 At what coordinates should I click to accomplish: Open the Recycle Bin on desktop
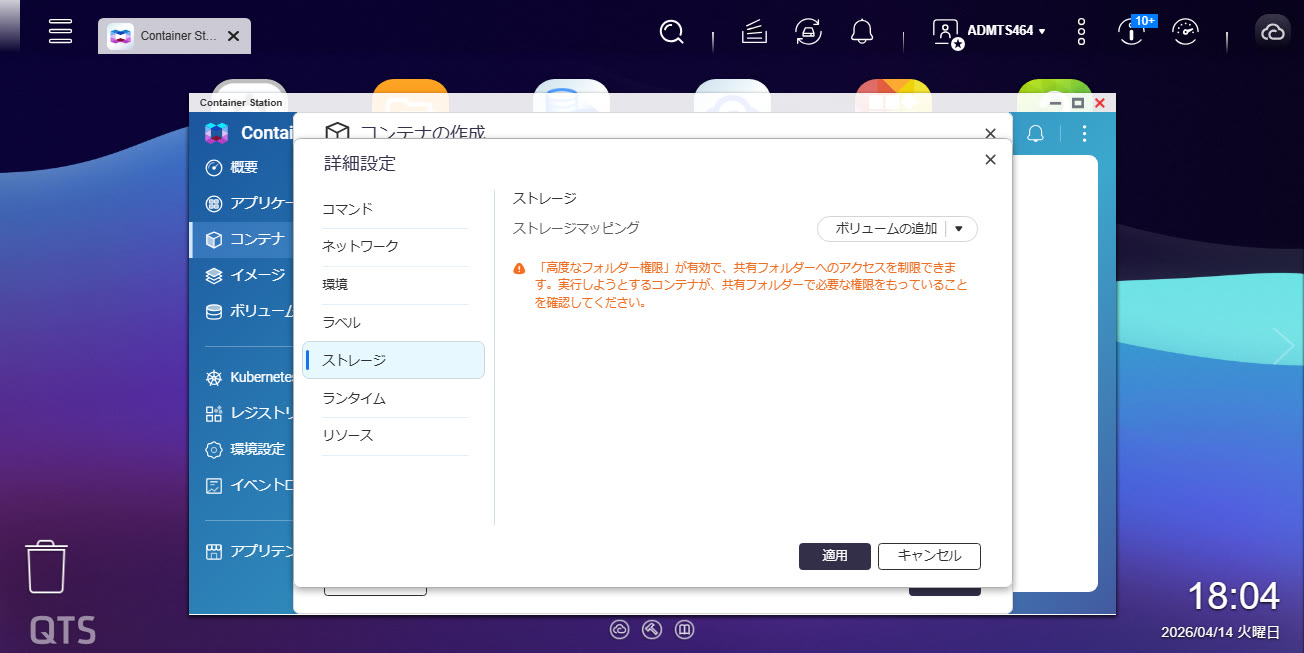click(46, 567)
